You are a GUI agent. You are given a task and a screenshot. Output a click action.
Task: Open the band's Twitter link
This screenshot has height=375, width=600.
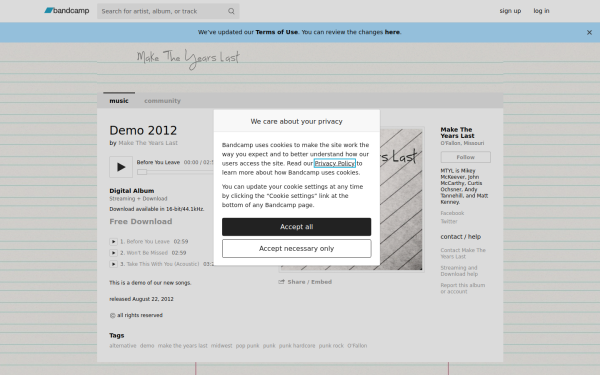[x=449, y=221]
